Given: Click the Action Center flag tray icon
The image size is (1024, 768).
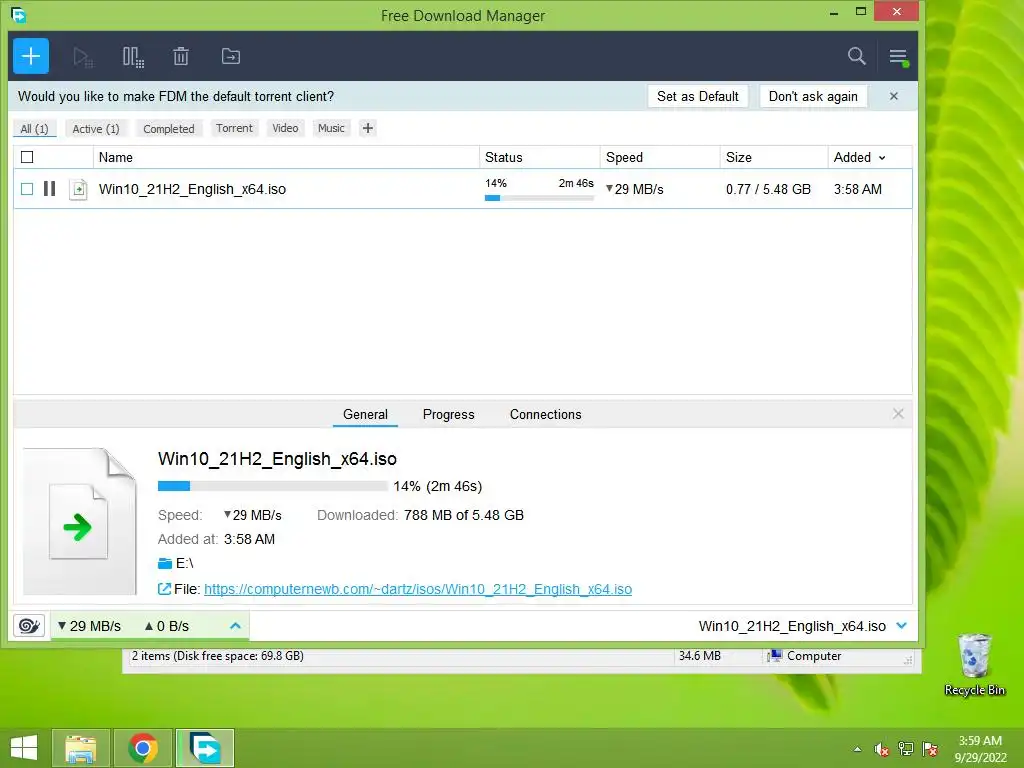Looking at the screenshot, I should tap(930, 749).
